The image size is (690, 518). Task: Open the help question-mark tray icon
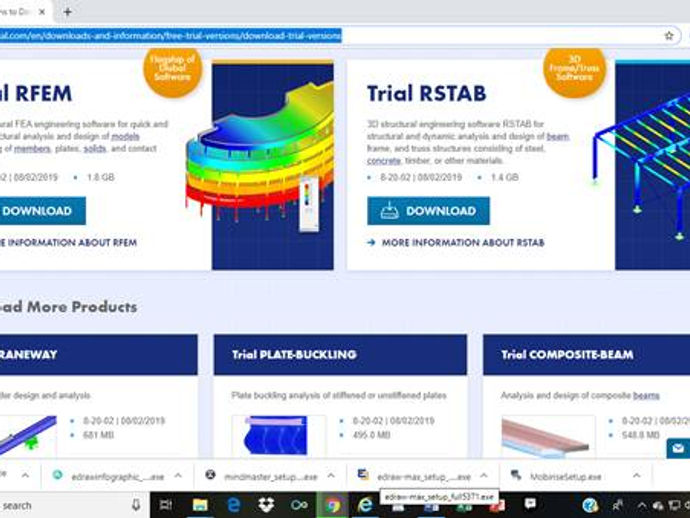(590, 505)
